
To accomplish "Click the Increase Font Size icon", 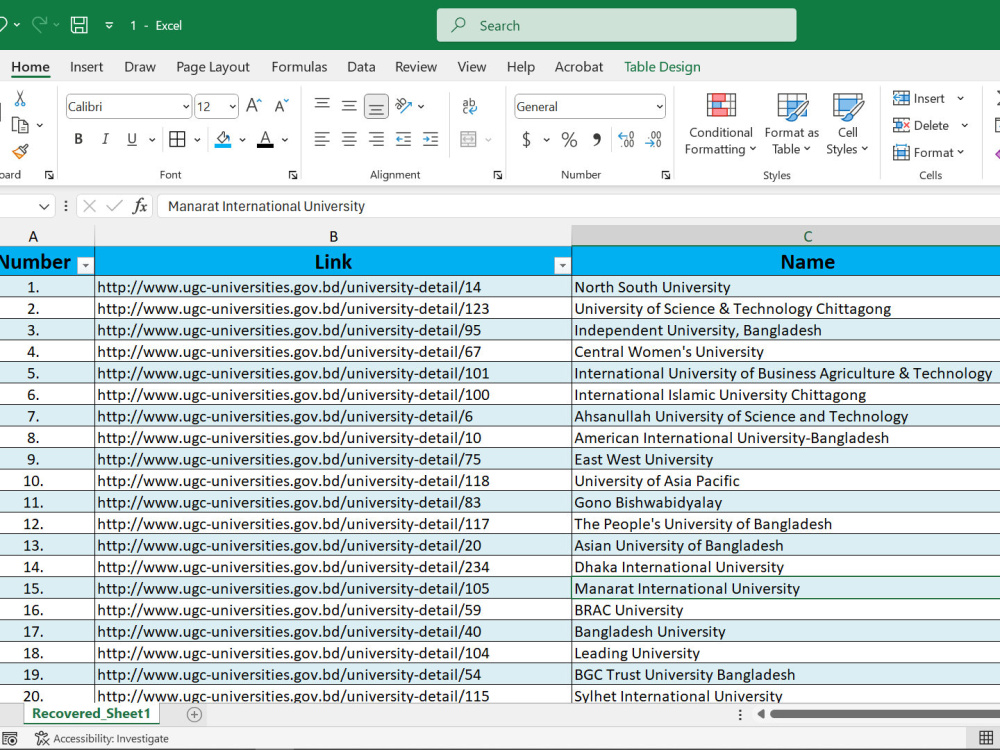I will 254,106.
